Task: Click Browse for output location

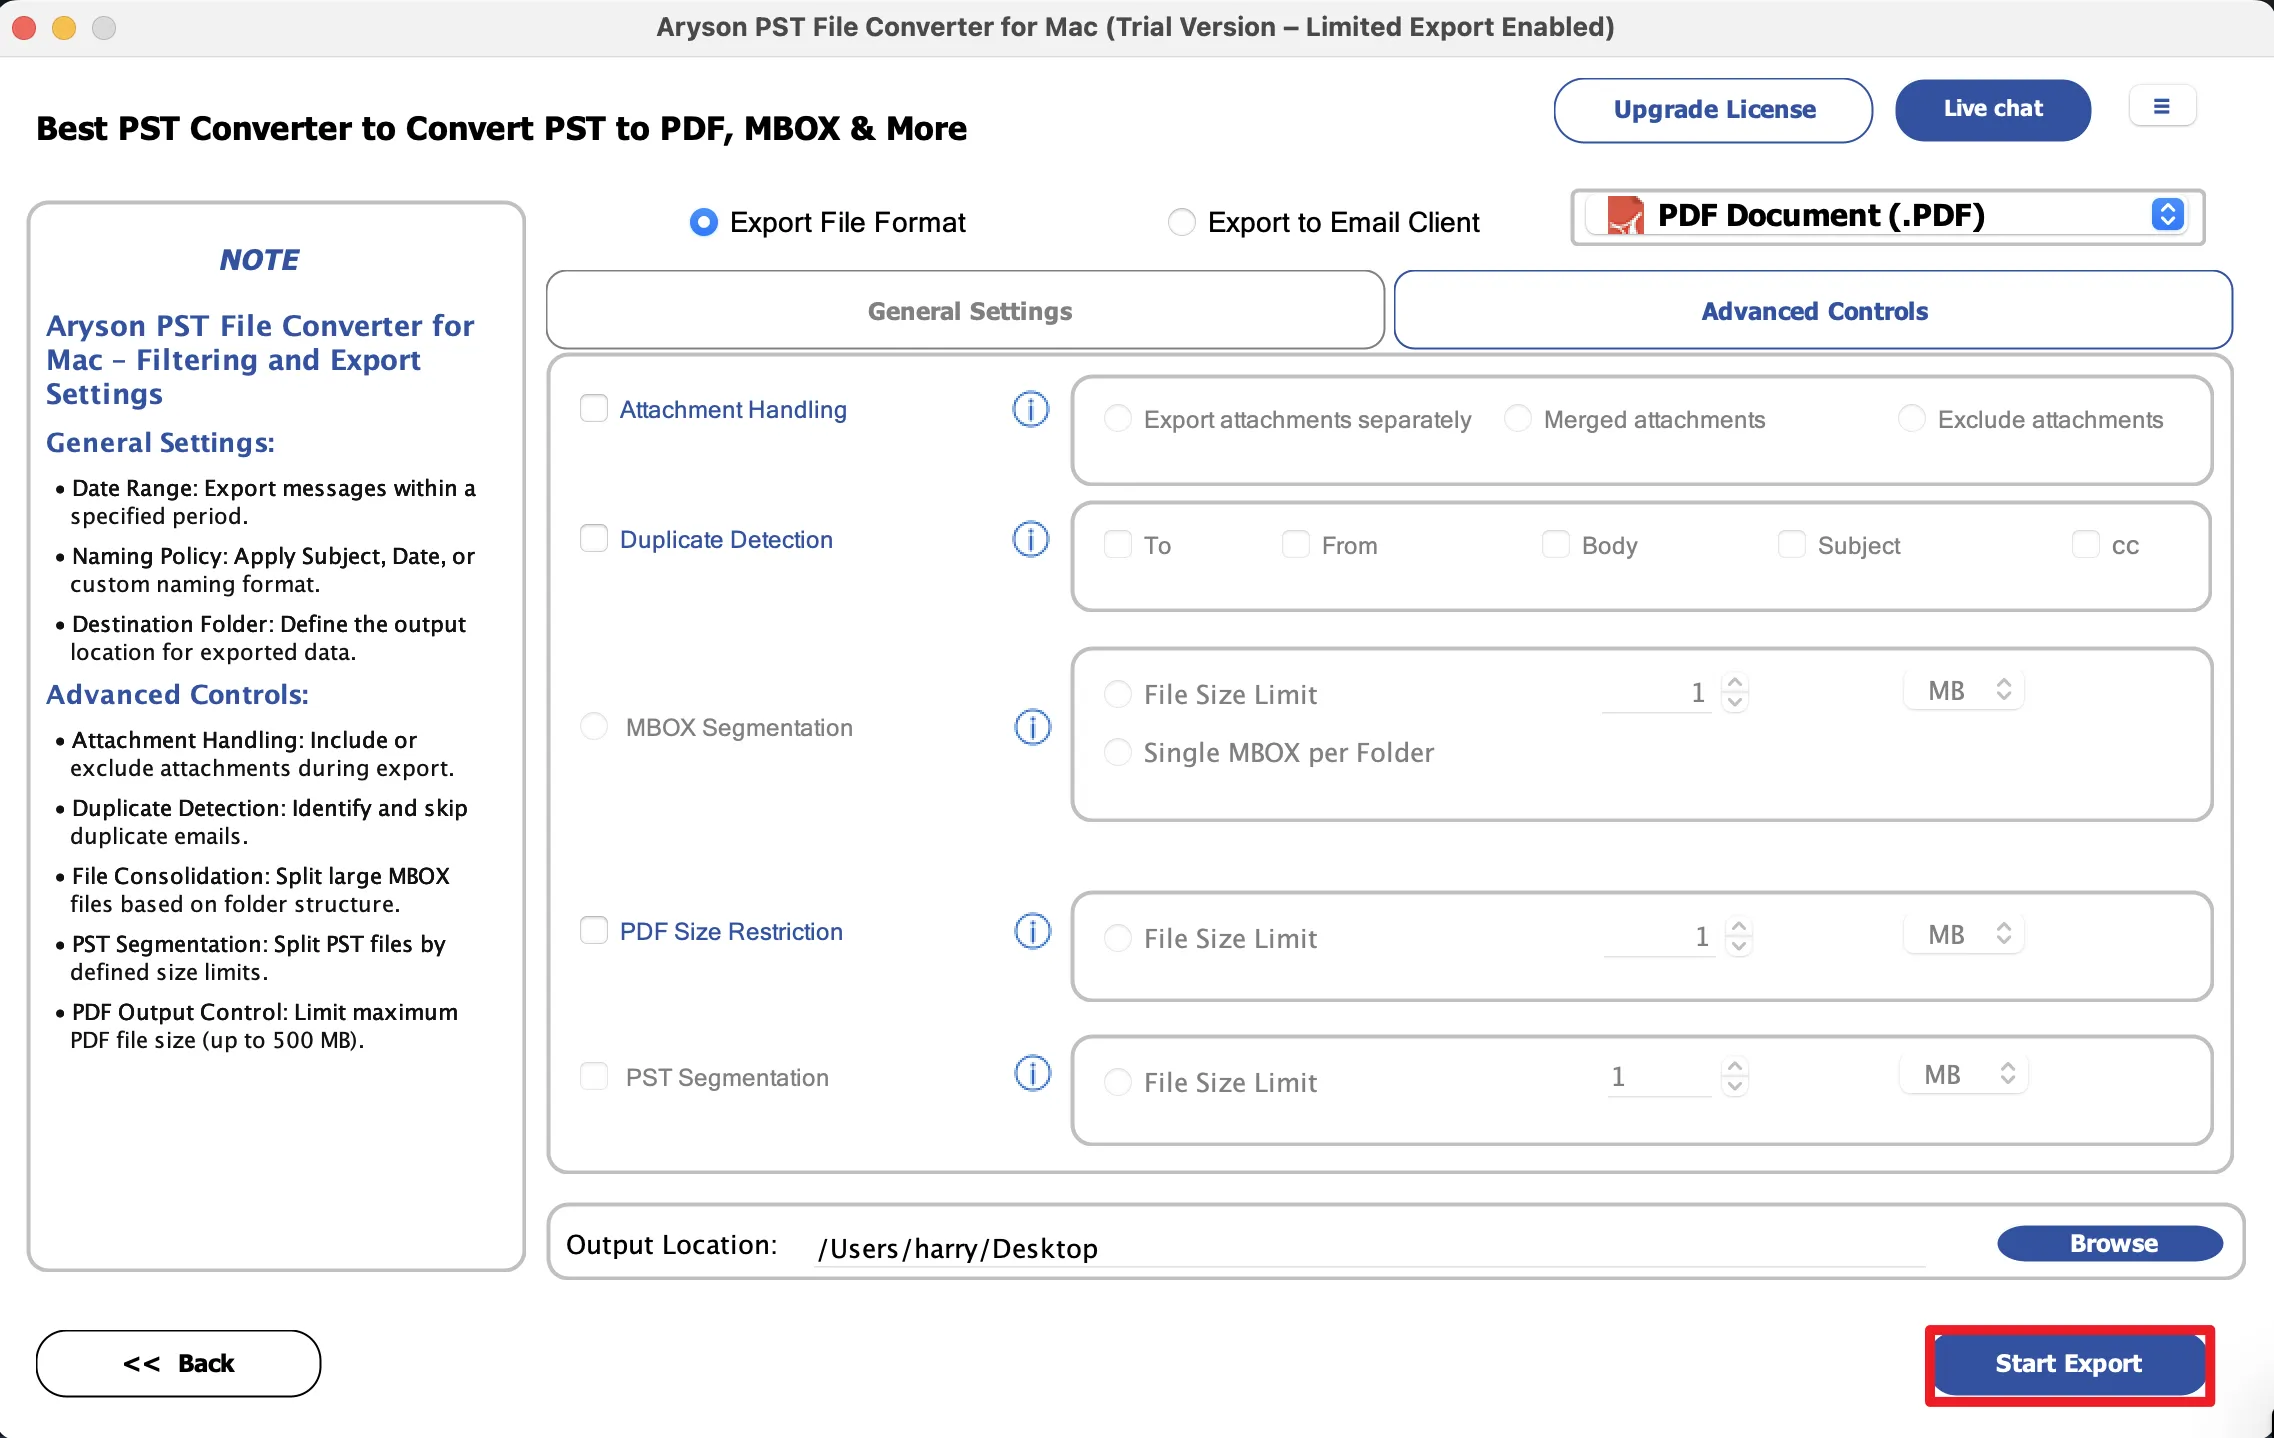Action: click(2111, 1243)
